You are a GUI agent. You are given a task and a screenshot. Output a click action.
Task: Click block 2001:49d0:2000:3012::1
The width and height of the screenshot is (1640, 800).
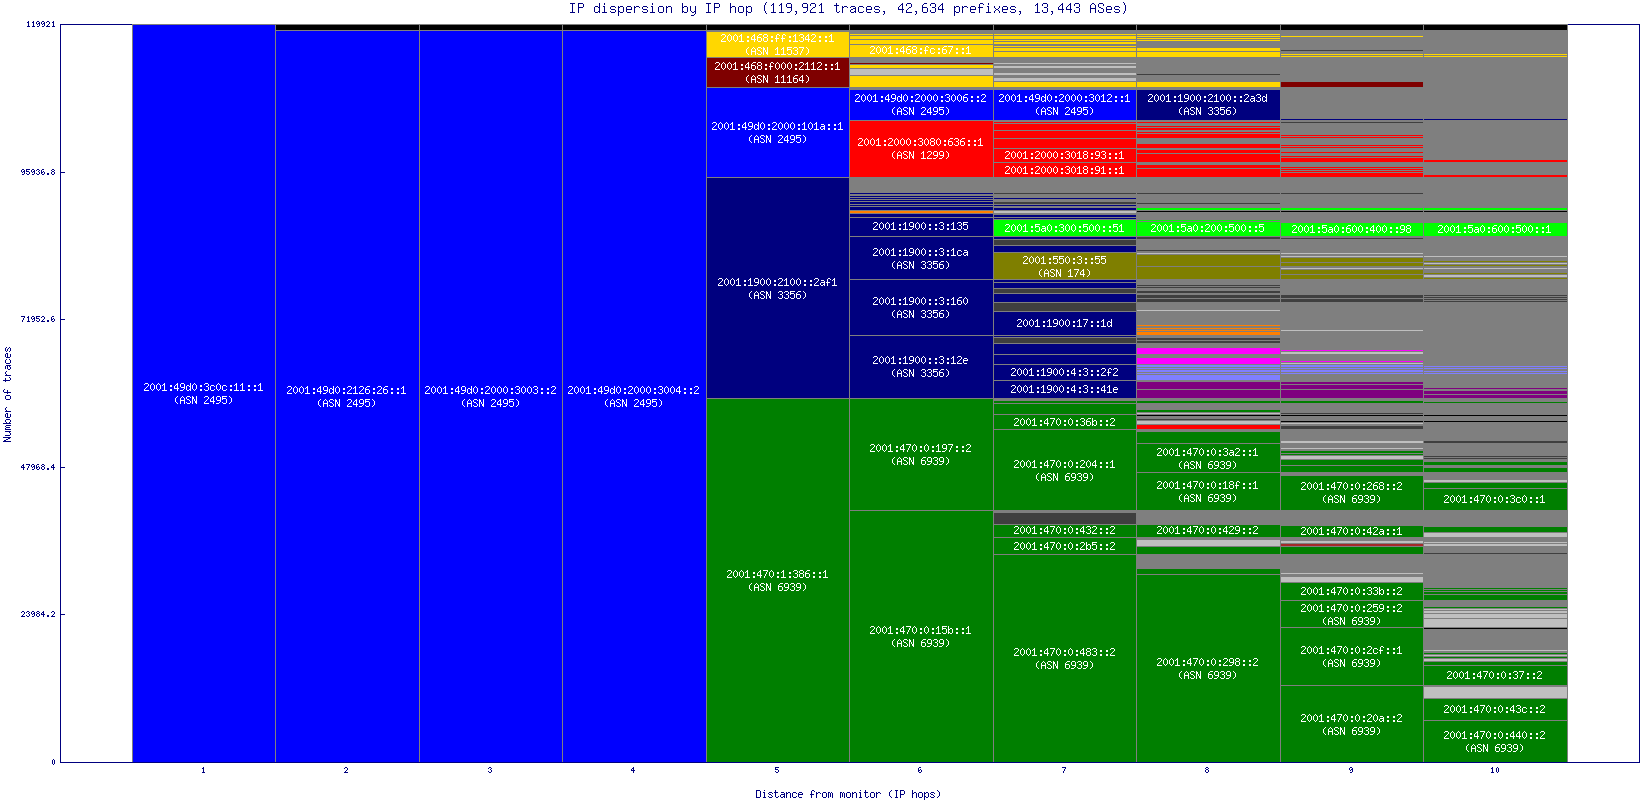point(1065,104)
